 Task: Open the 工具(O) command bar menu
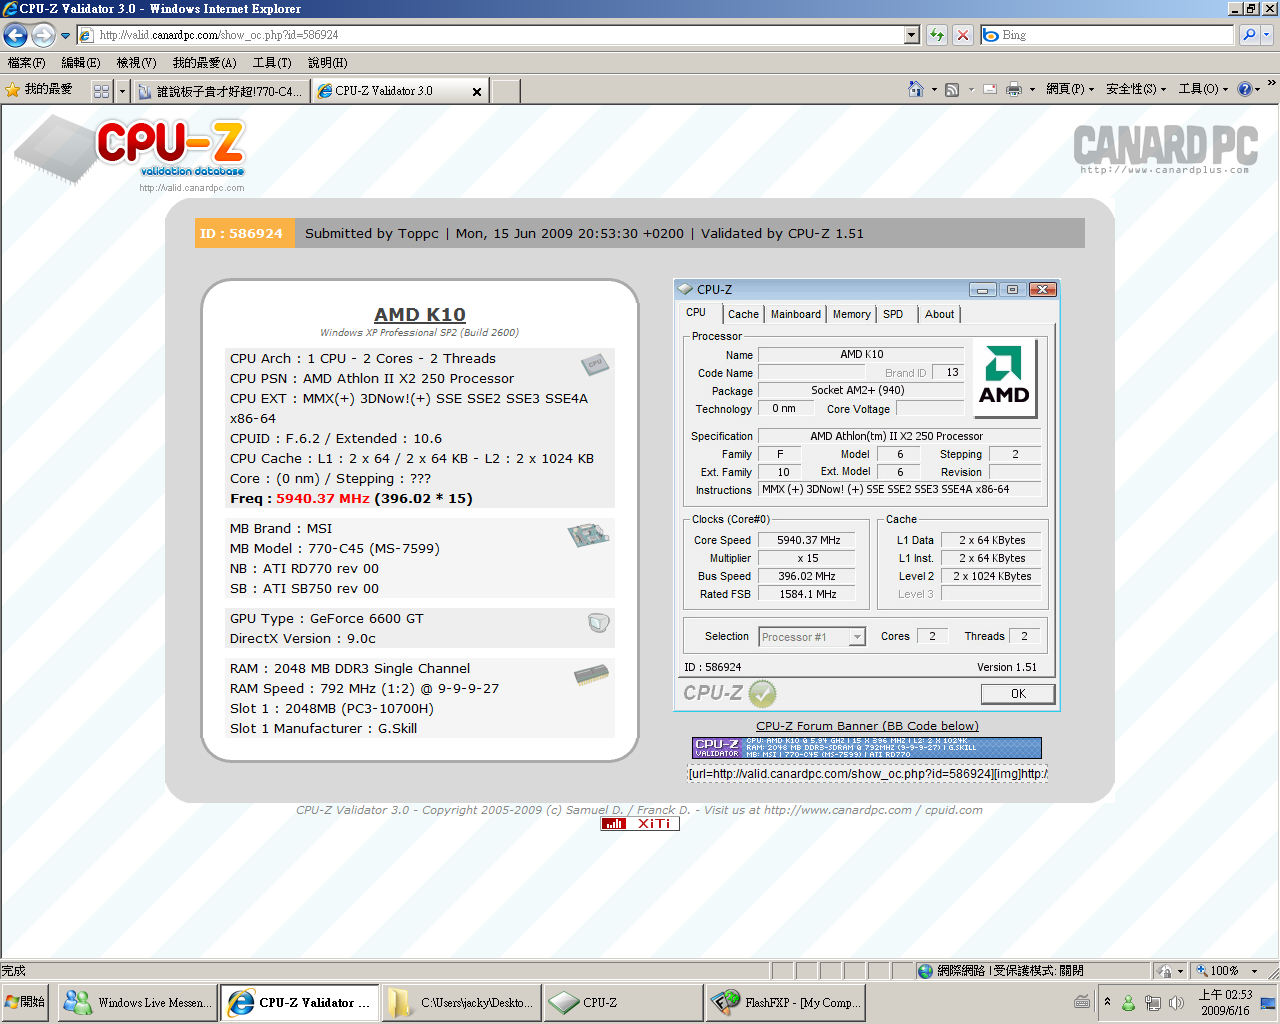coord(1203,89)
